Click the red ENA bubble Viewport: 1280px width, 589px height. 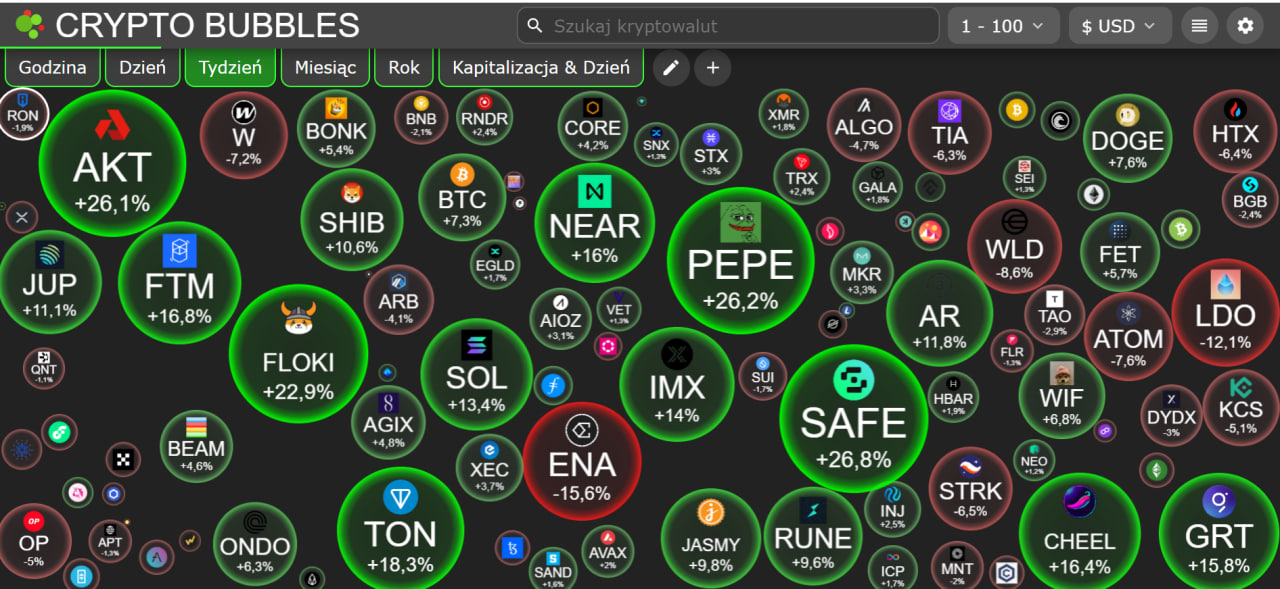pos(582,462)
